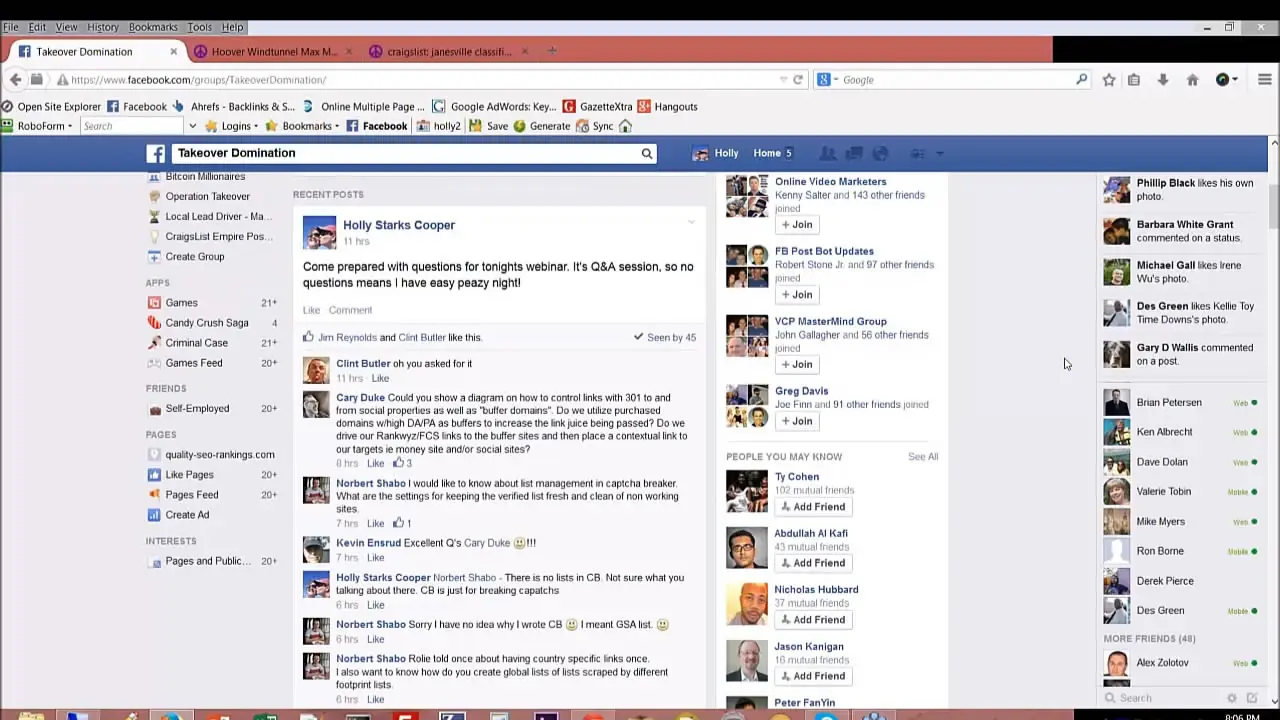Click the Firefox home icon
The width and height of the screenshot is (1280, 720).
click(x=1192, y=80)
